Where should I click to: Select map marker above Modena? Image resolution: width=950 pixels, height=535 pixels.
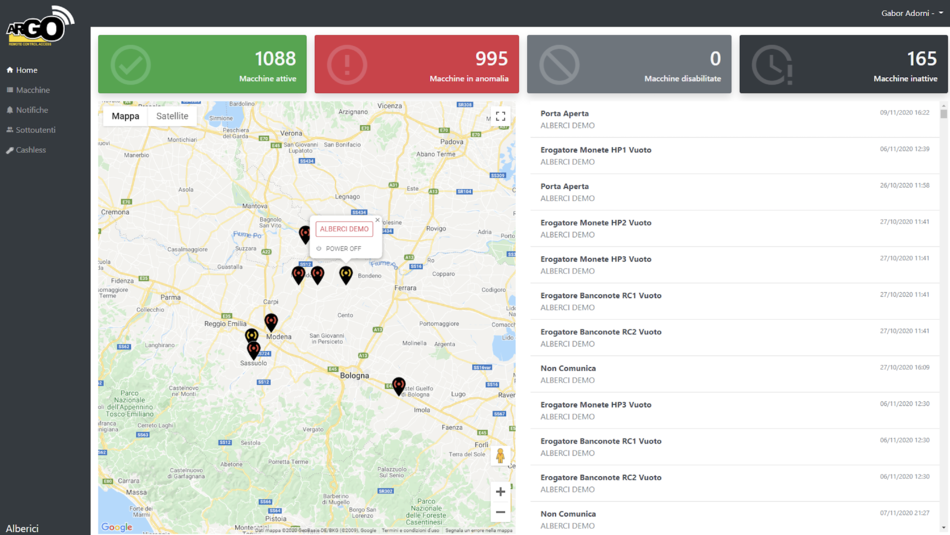click(x=271, y=322)
